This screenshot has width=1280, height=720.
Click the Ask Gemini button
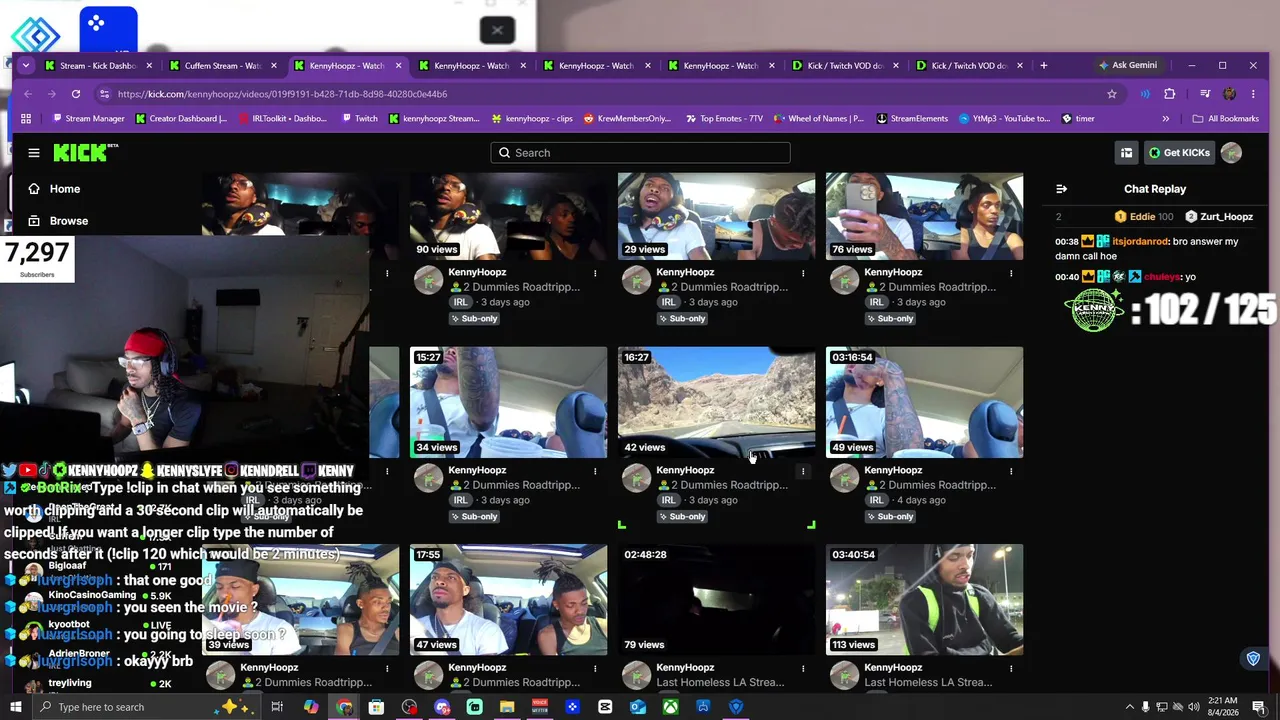click(x=1128, y=66)
